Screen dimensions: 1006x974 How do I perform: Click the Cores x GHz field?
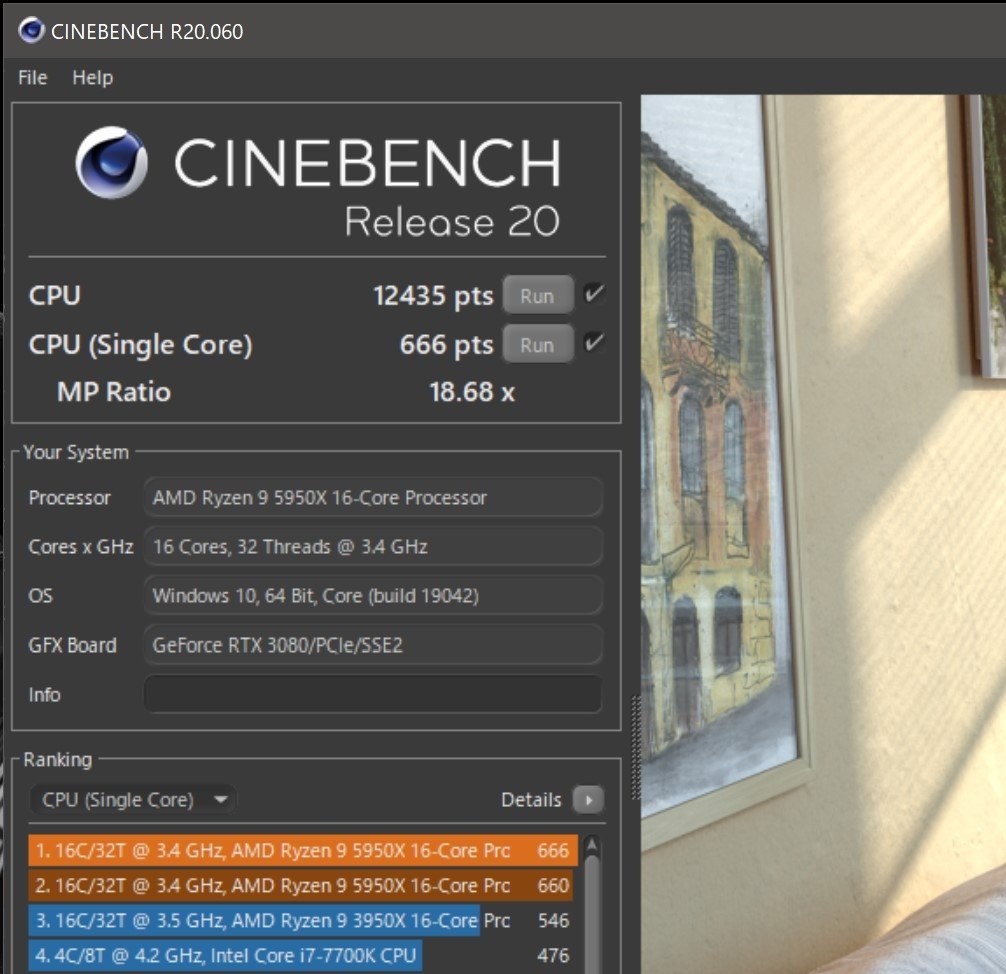click(373, 547)
